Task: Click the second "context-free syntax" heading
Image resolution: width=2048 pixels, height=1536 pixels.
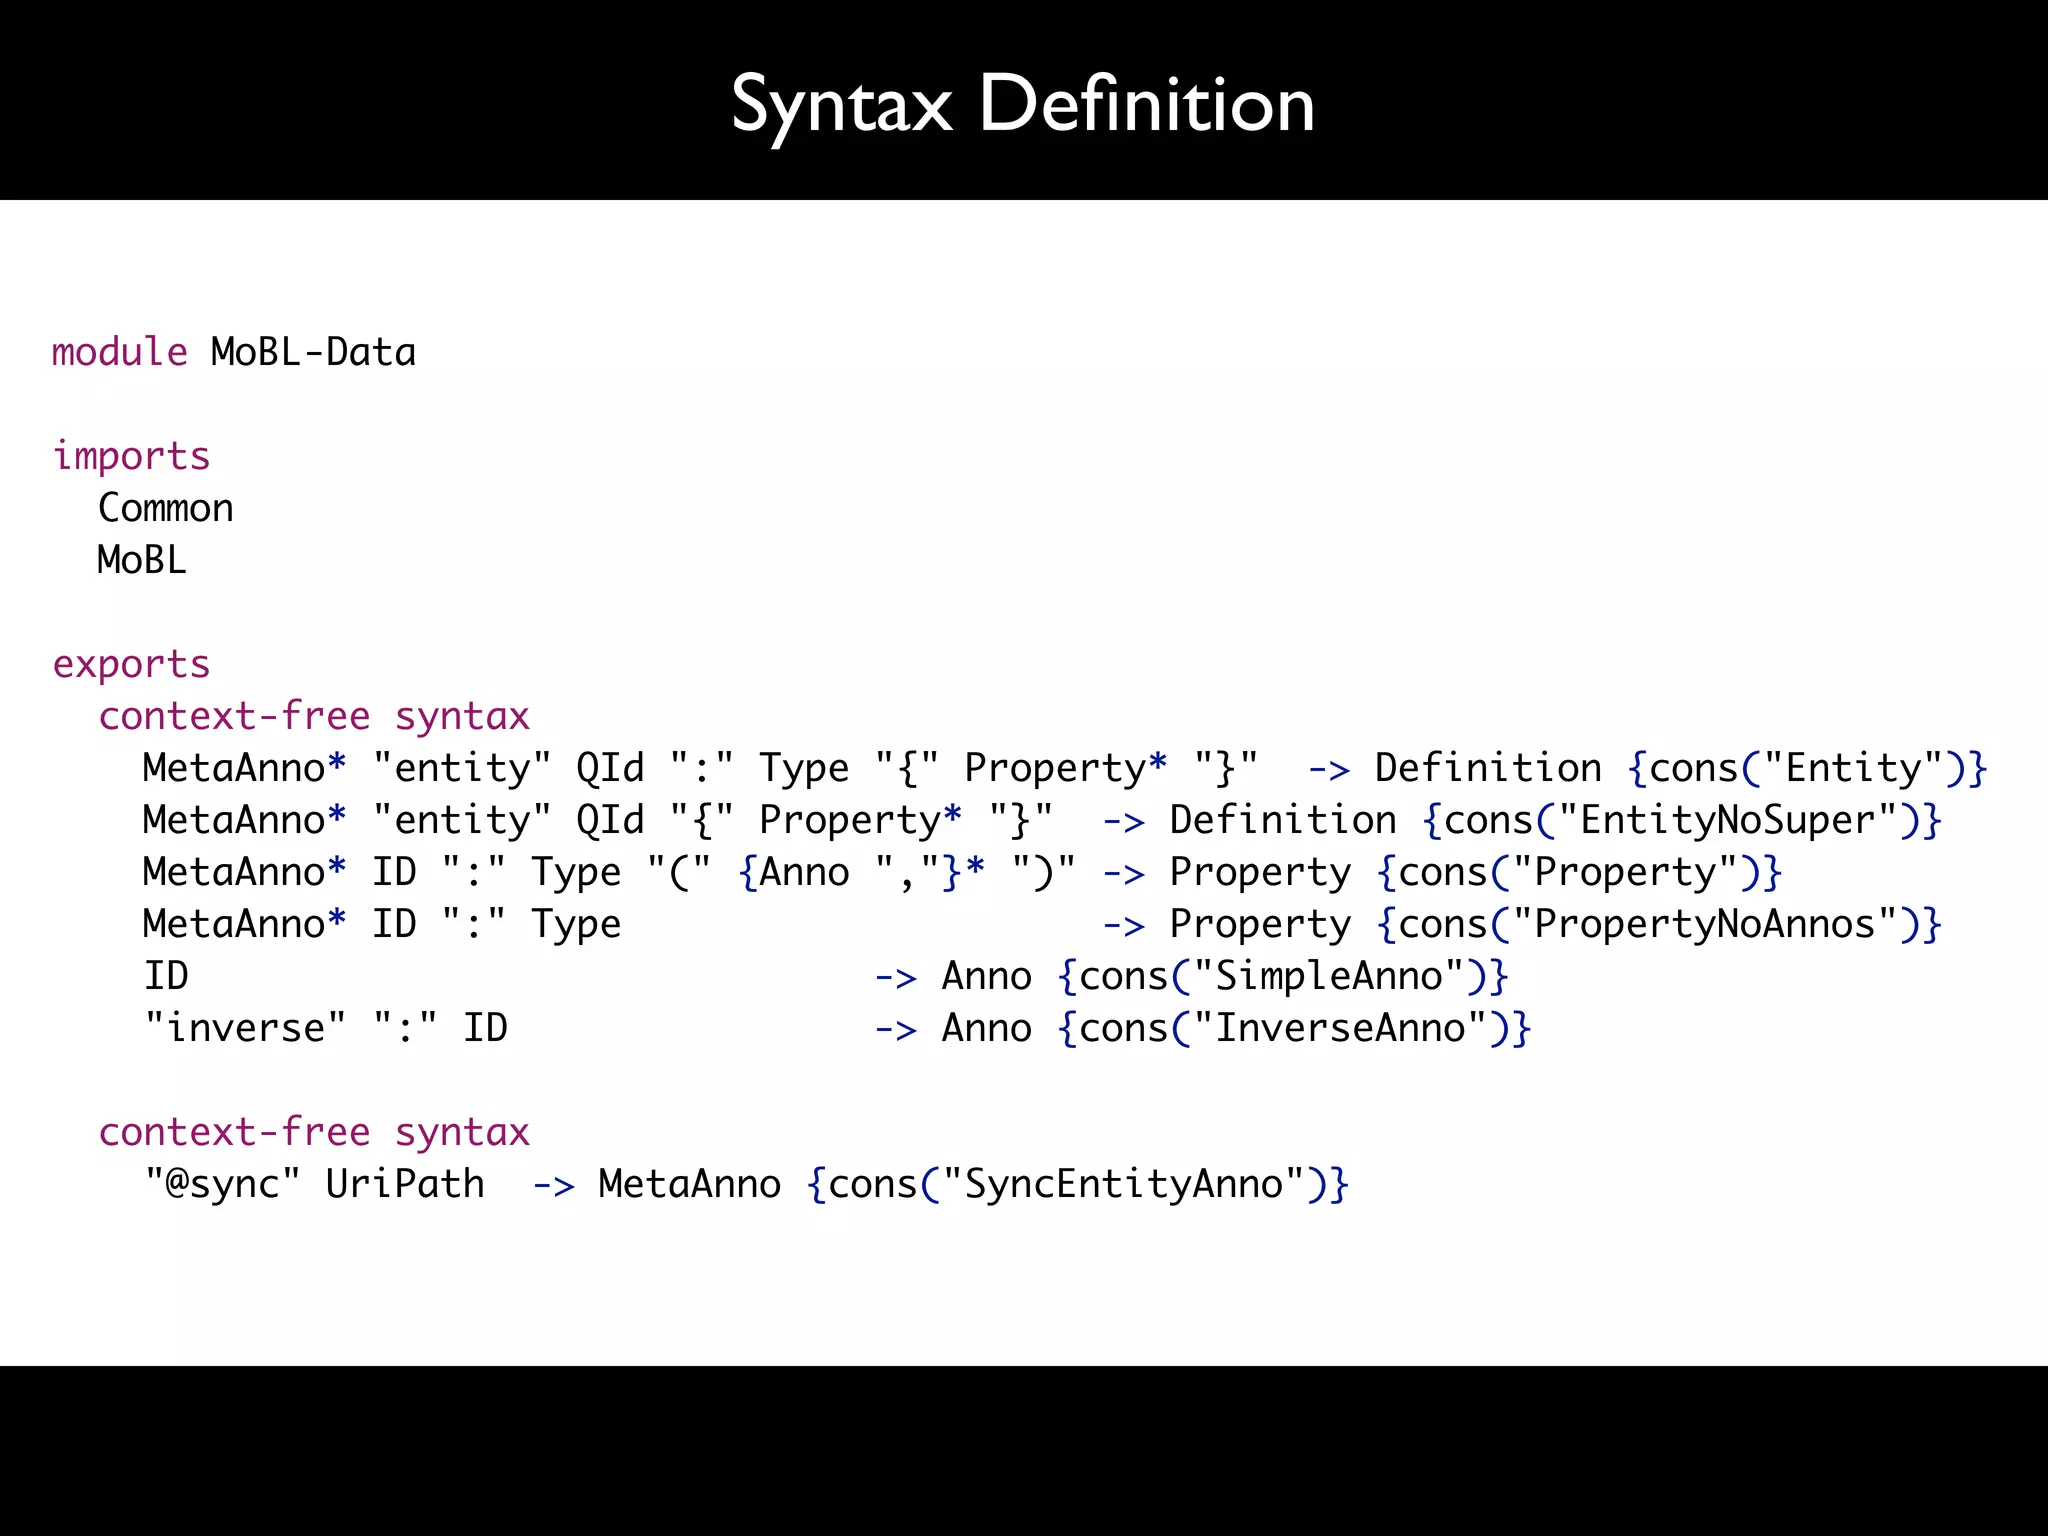Action: 314,1133
